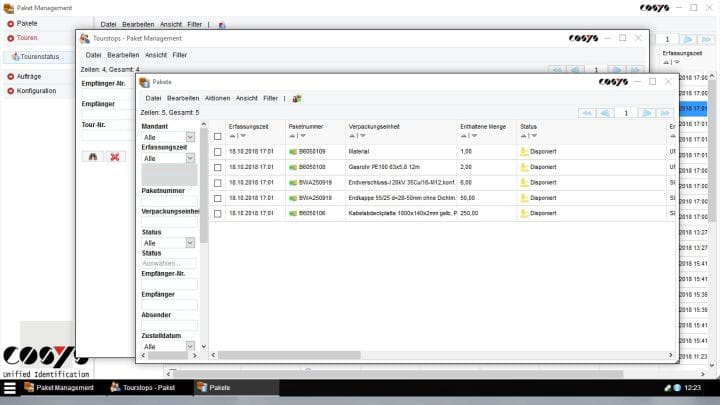This screenshot has height=405, width=720.
Task: Toggle select-all checkbox in table header
Action: pos(218,136)
